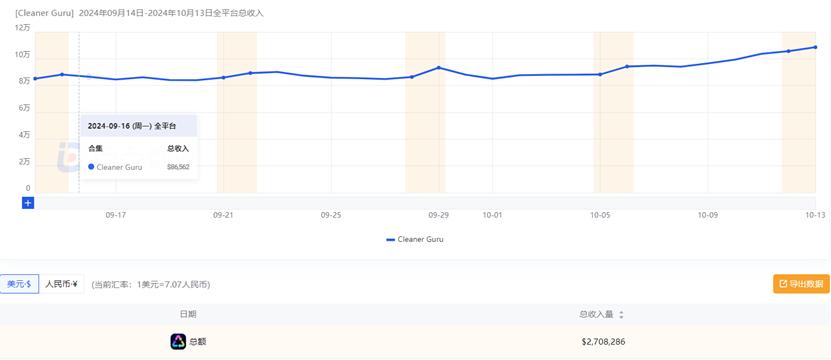Toggle Cleaner Guru series in chart legend
Screen dimensions: 831x360
click(415, 240)
